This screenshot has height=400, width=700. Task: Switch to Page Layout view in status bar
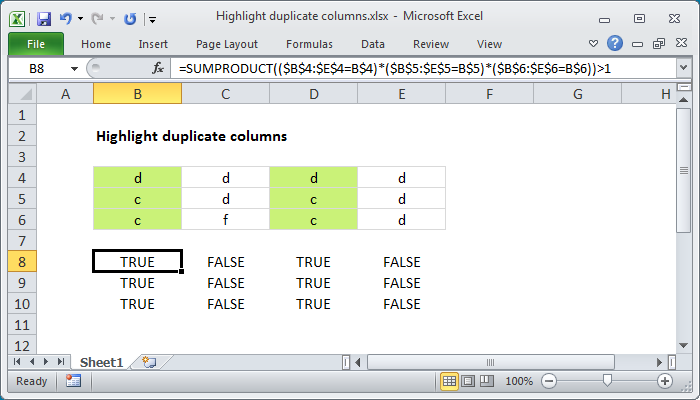pos(467,381)
